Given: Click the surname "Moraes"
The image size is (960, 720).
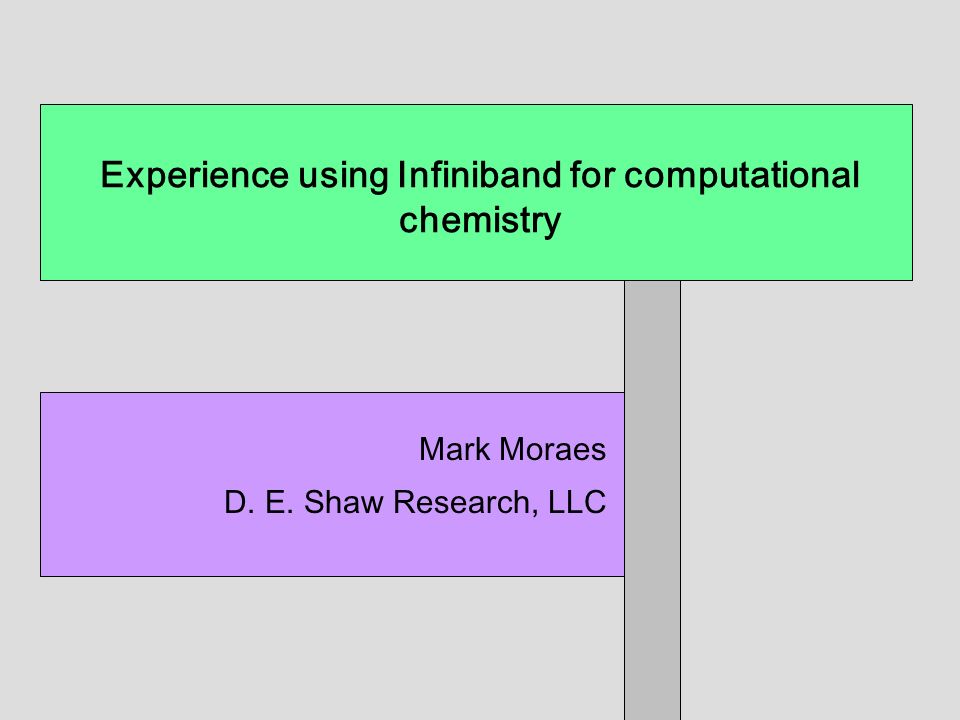Looking at the screenshot, I should pos(552,449).
